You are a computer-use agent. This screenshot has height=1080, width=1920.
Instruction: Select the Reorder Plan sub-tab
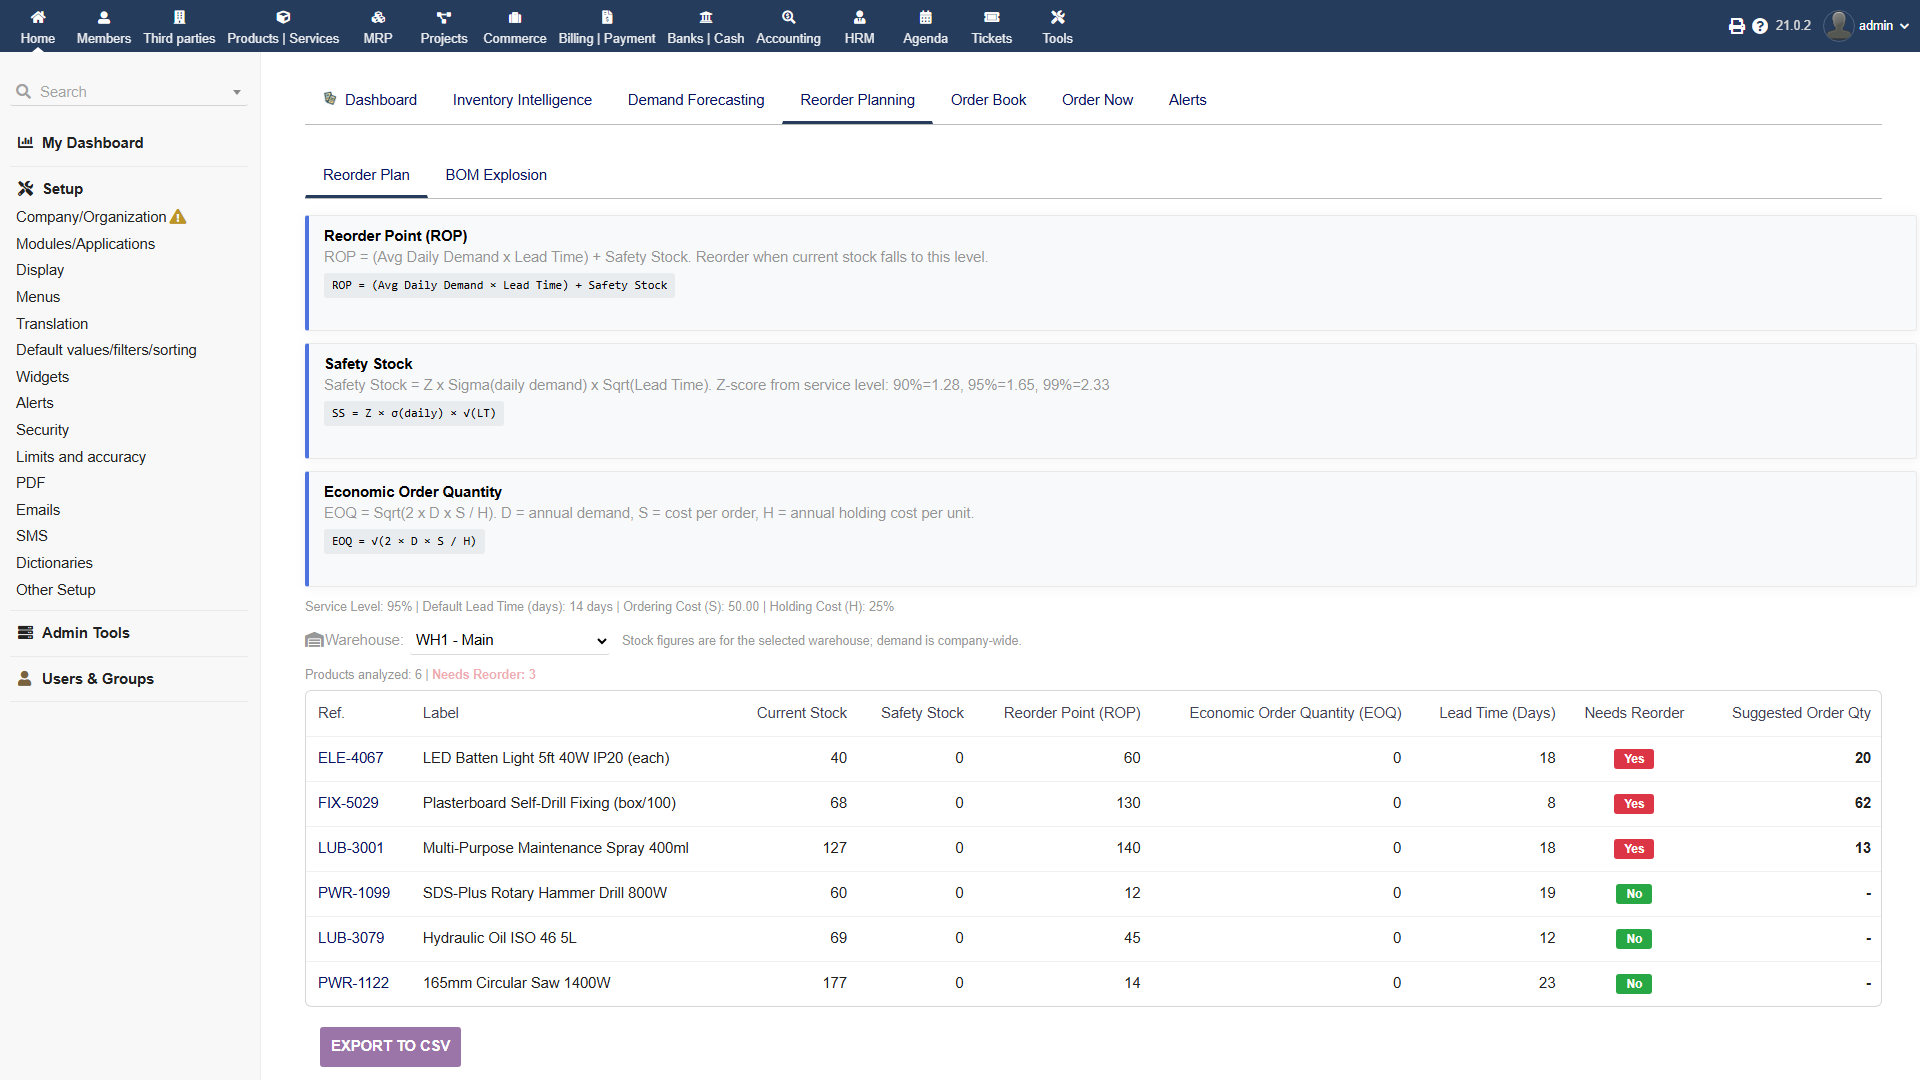[366, 175]
